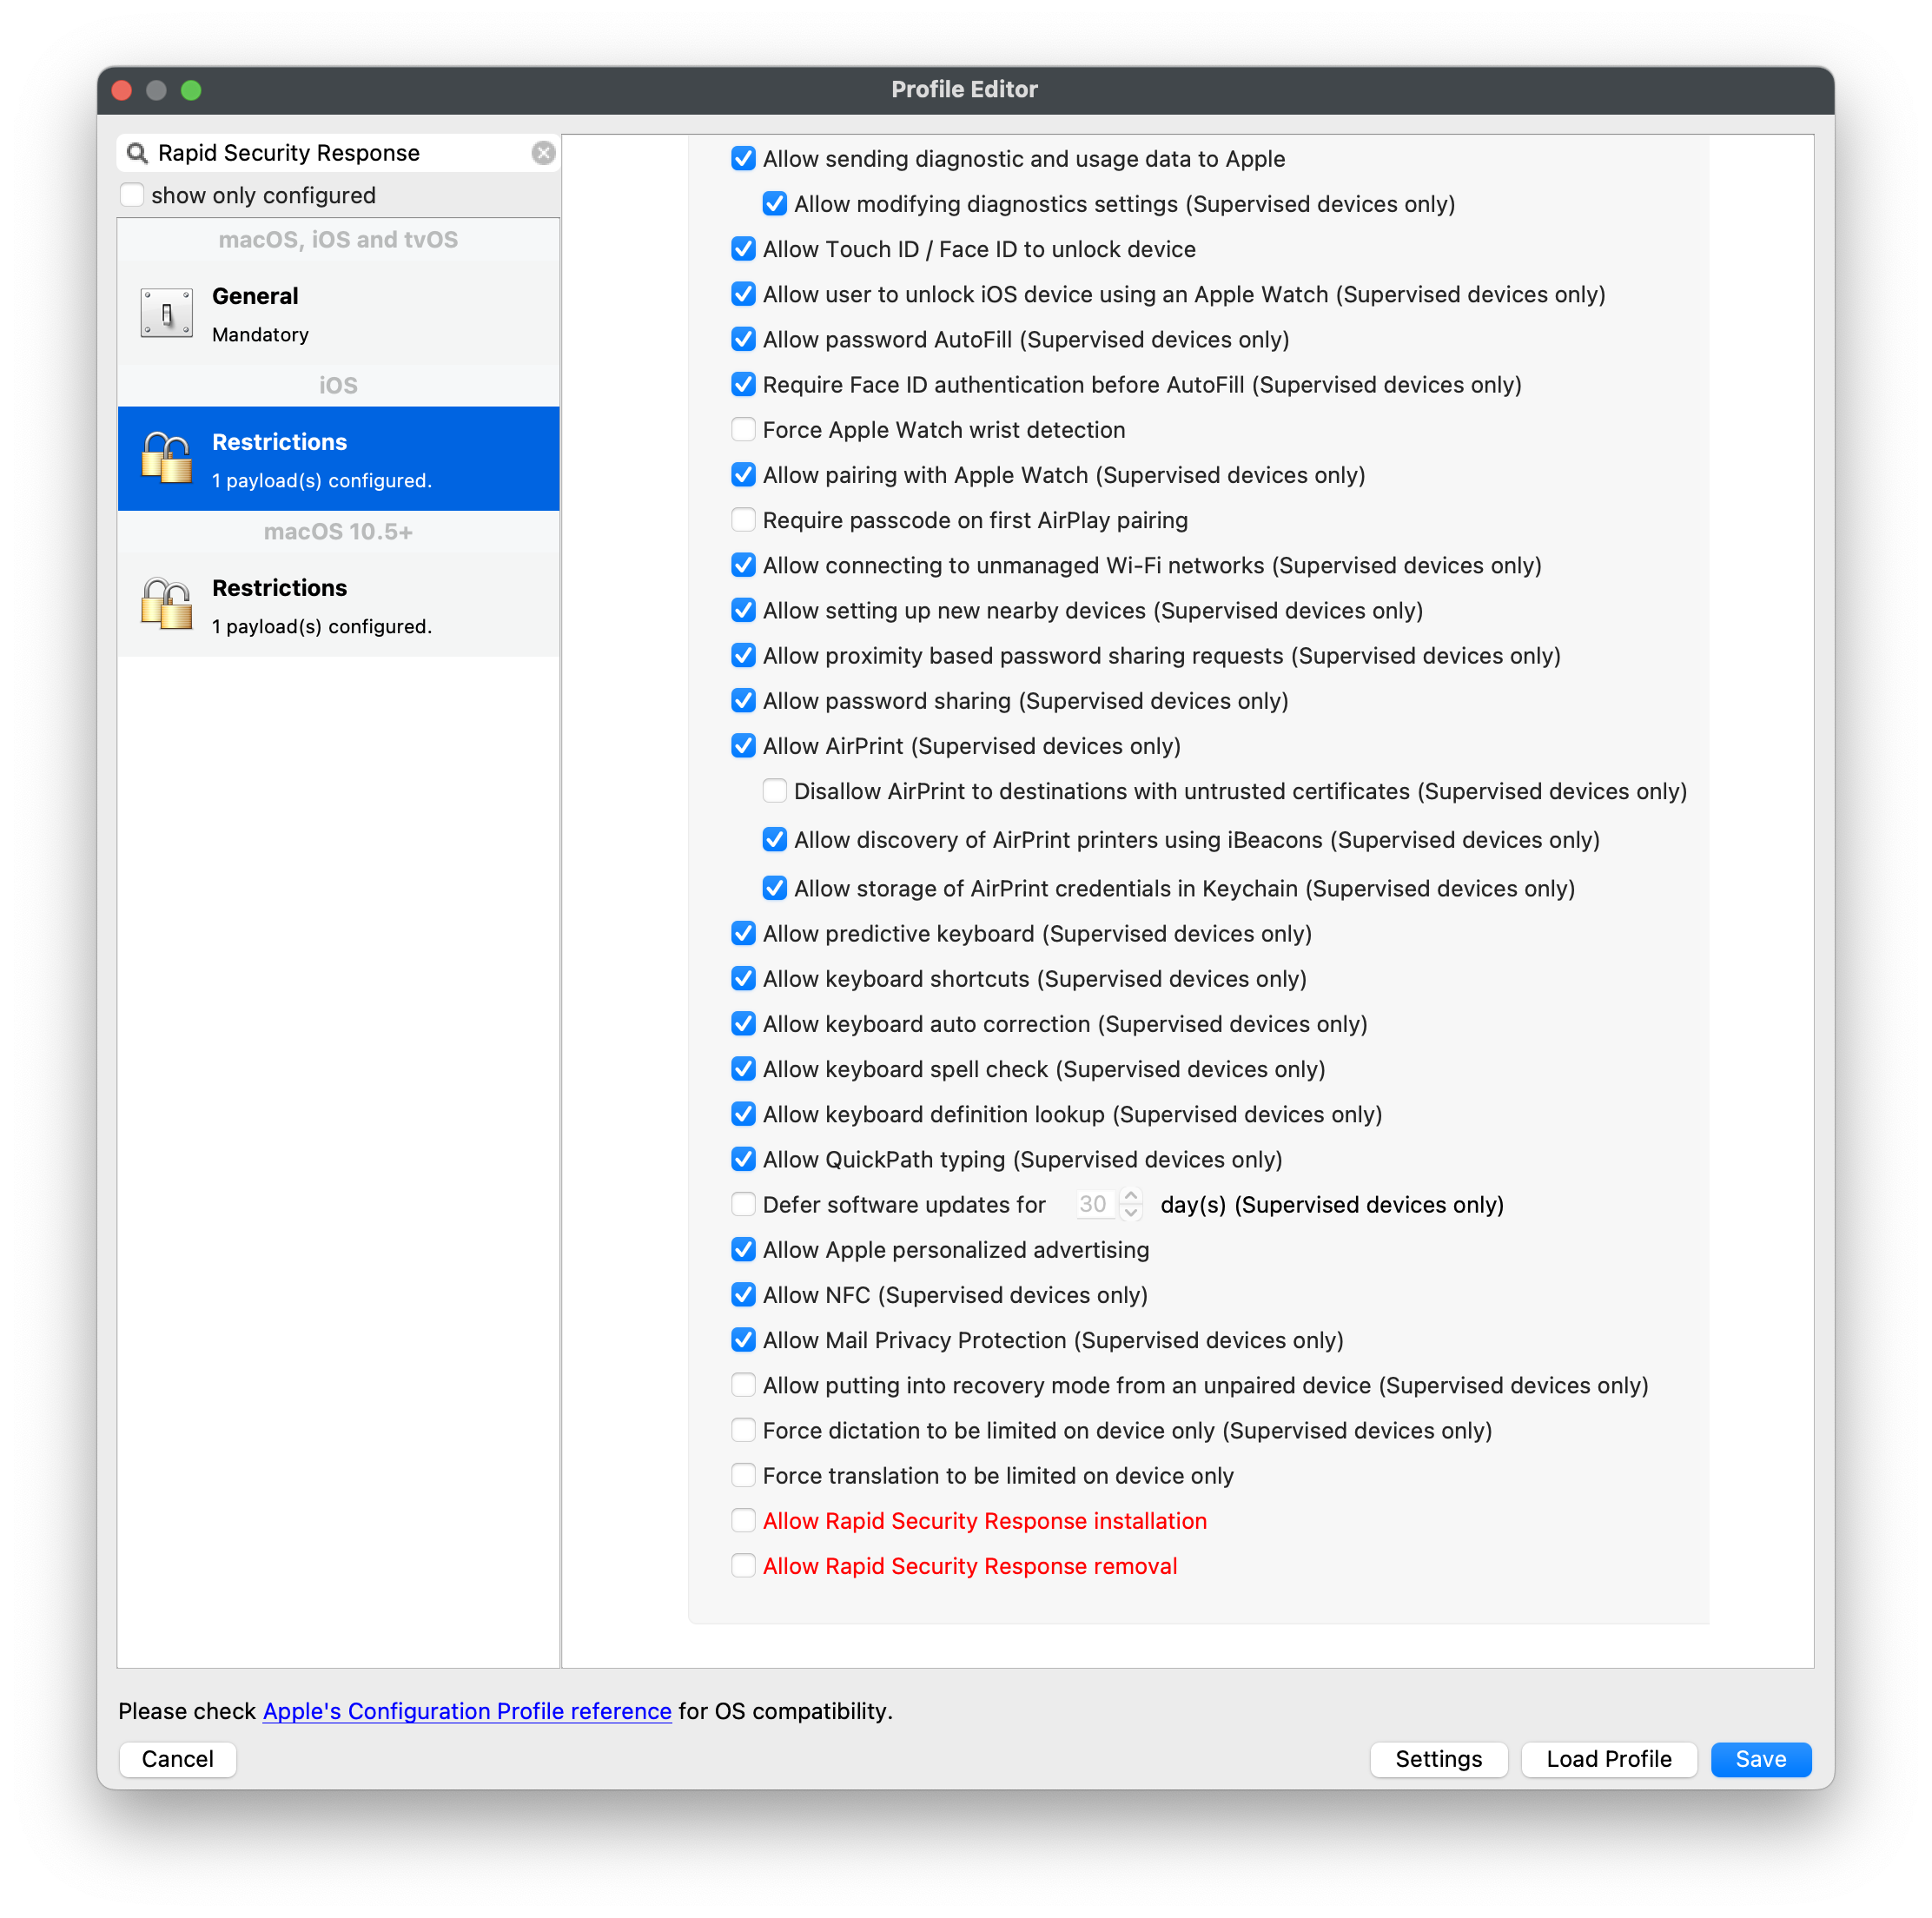
Task: Expand the macOS iOS and tvOS section
Action: click(x=339, y=241)
